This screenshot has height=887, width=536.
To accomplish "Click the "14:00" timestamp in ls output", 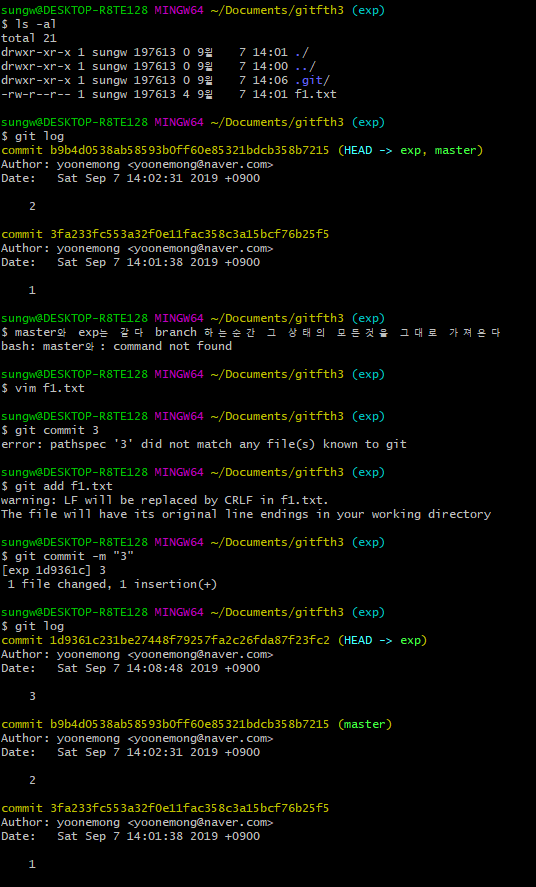I will (x=270, y=66).
